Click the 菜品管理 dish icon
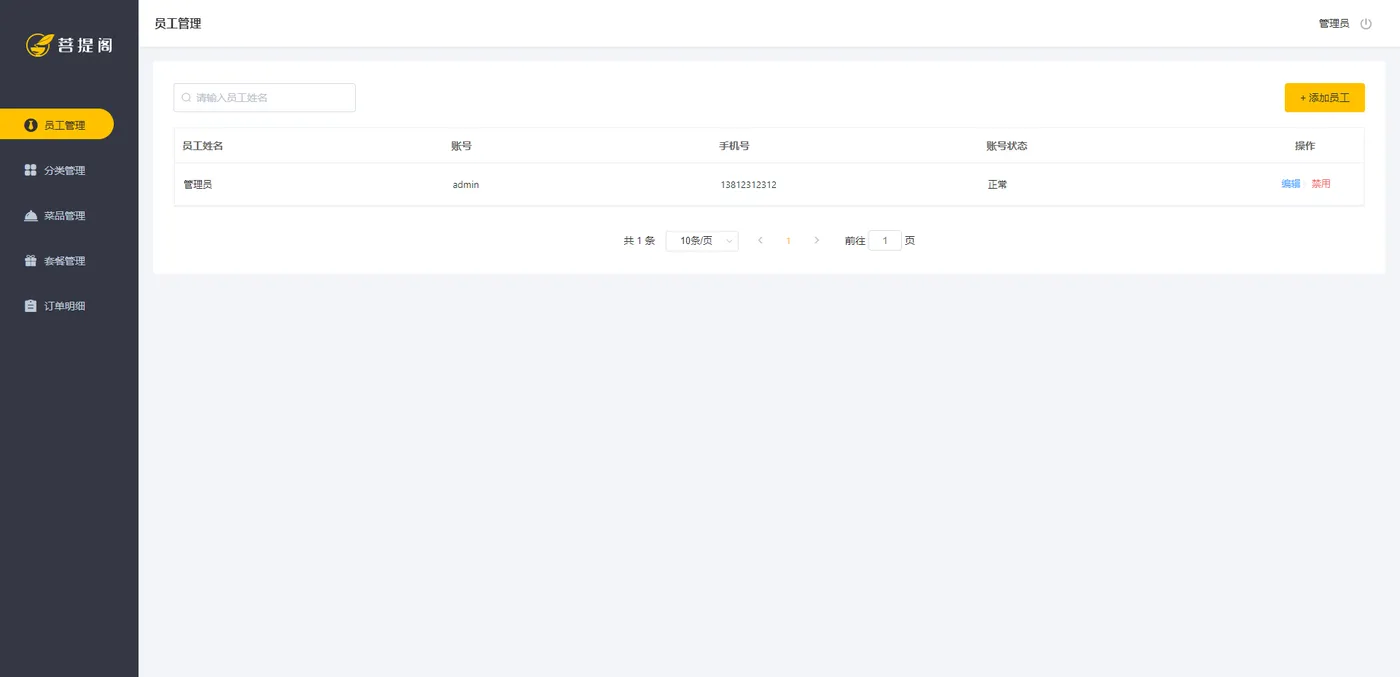This screenshot has width=1400, height=677. click(x=30, y=215)
